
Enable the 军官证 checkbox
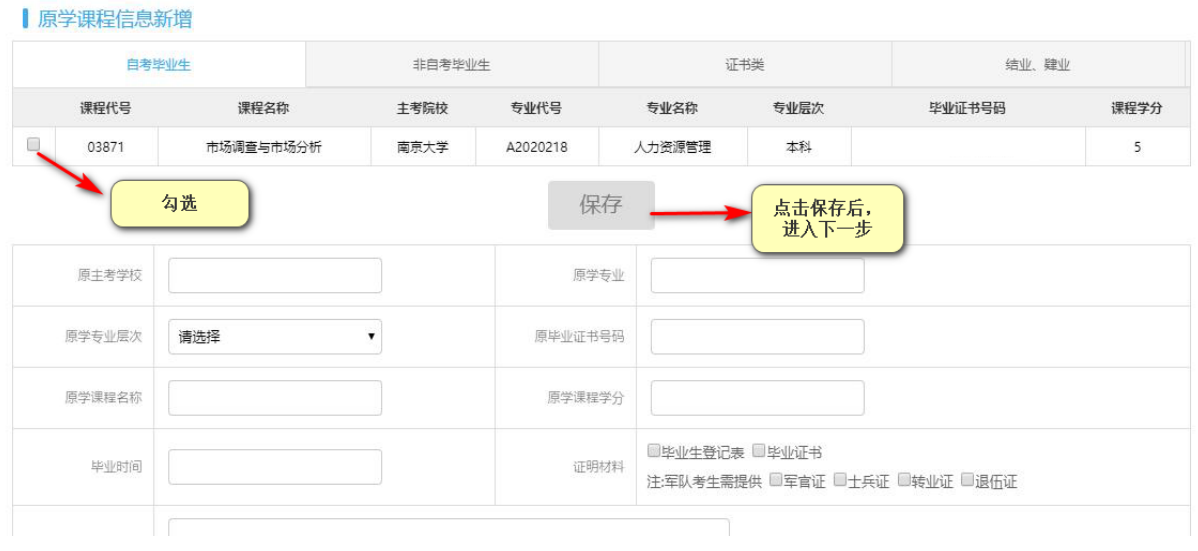(x=776, y=480)
